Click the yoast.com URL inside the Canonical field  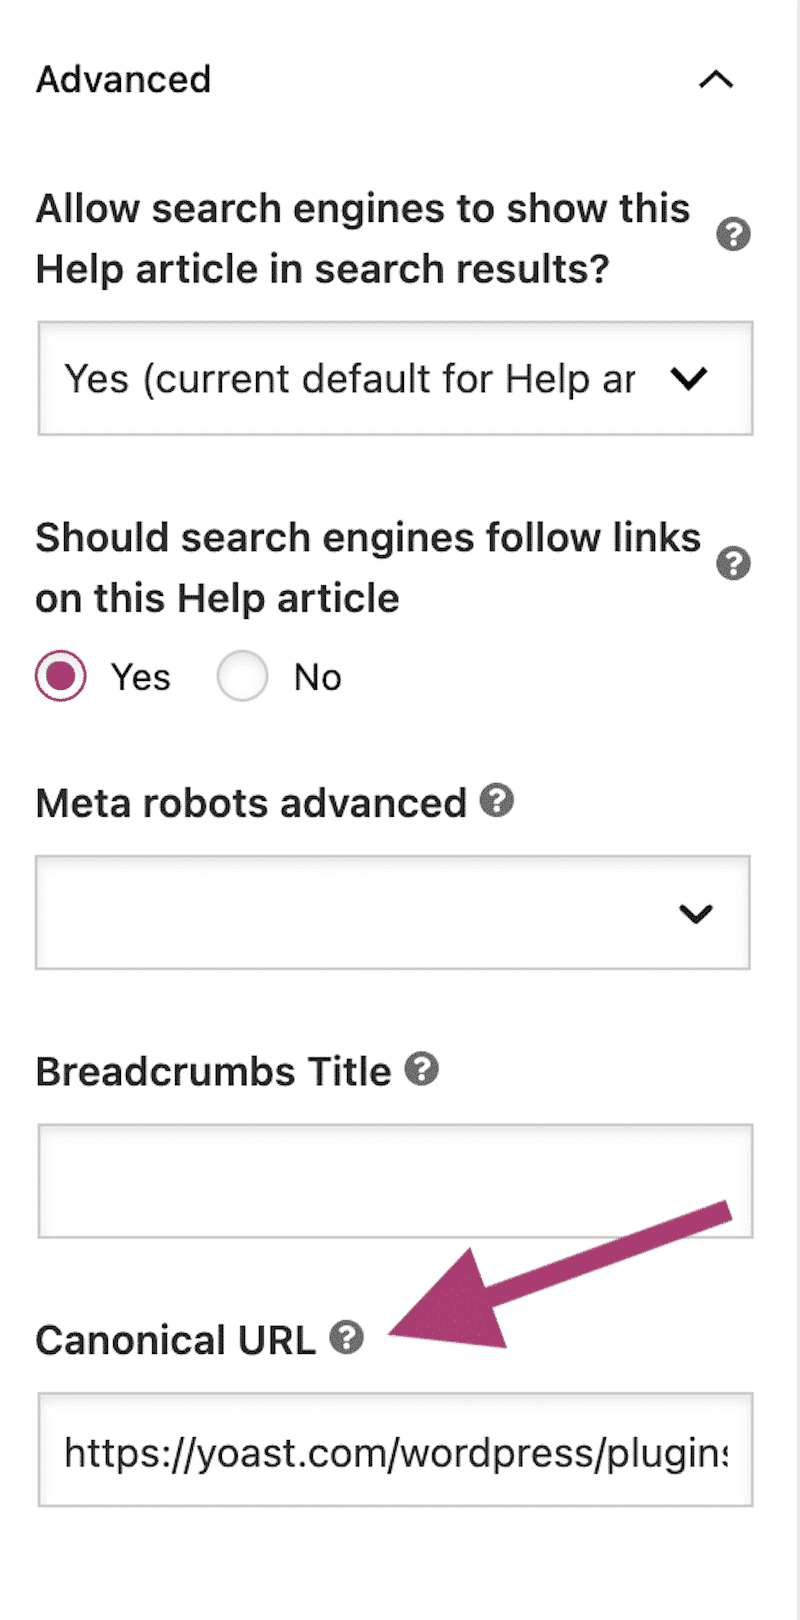tap(395, 1451)
